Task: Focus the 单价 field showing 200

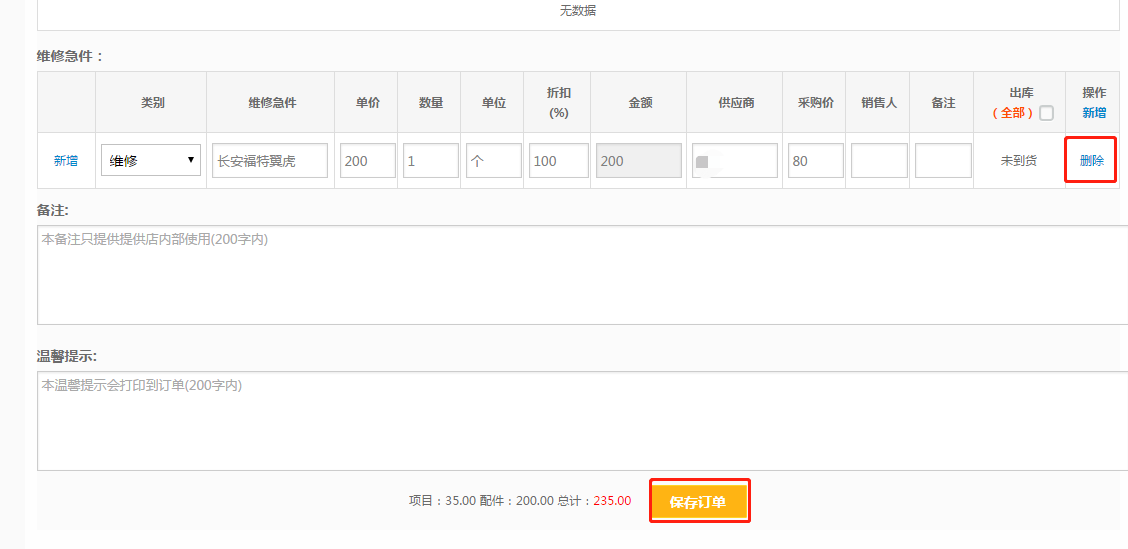Action: point(367,160)
